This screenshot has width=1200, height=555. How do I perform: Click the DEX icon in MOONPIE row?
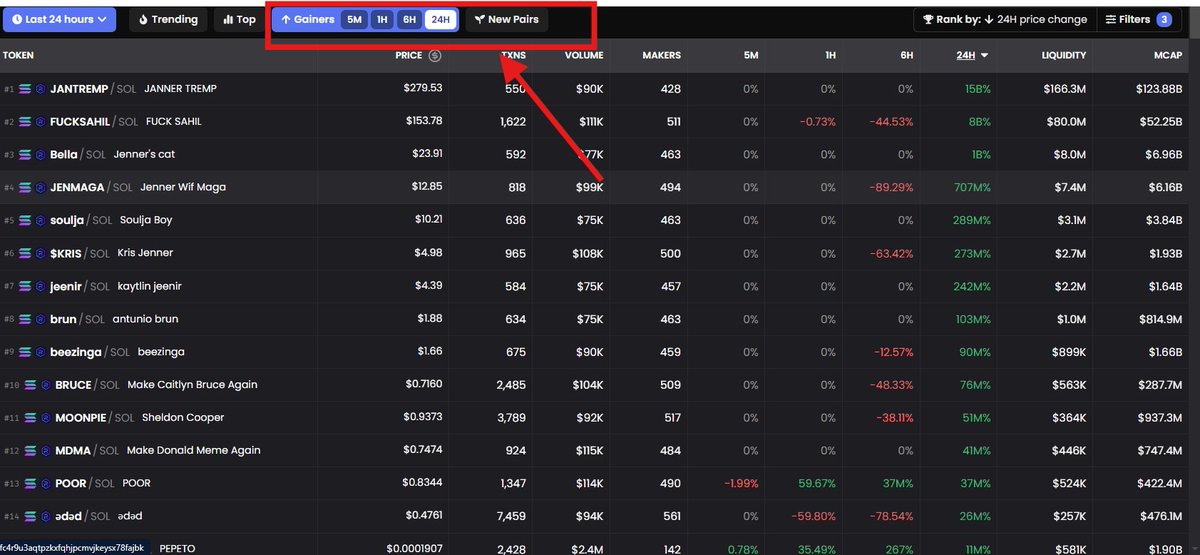[x=45, y=418]
